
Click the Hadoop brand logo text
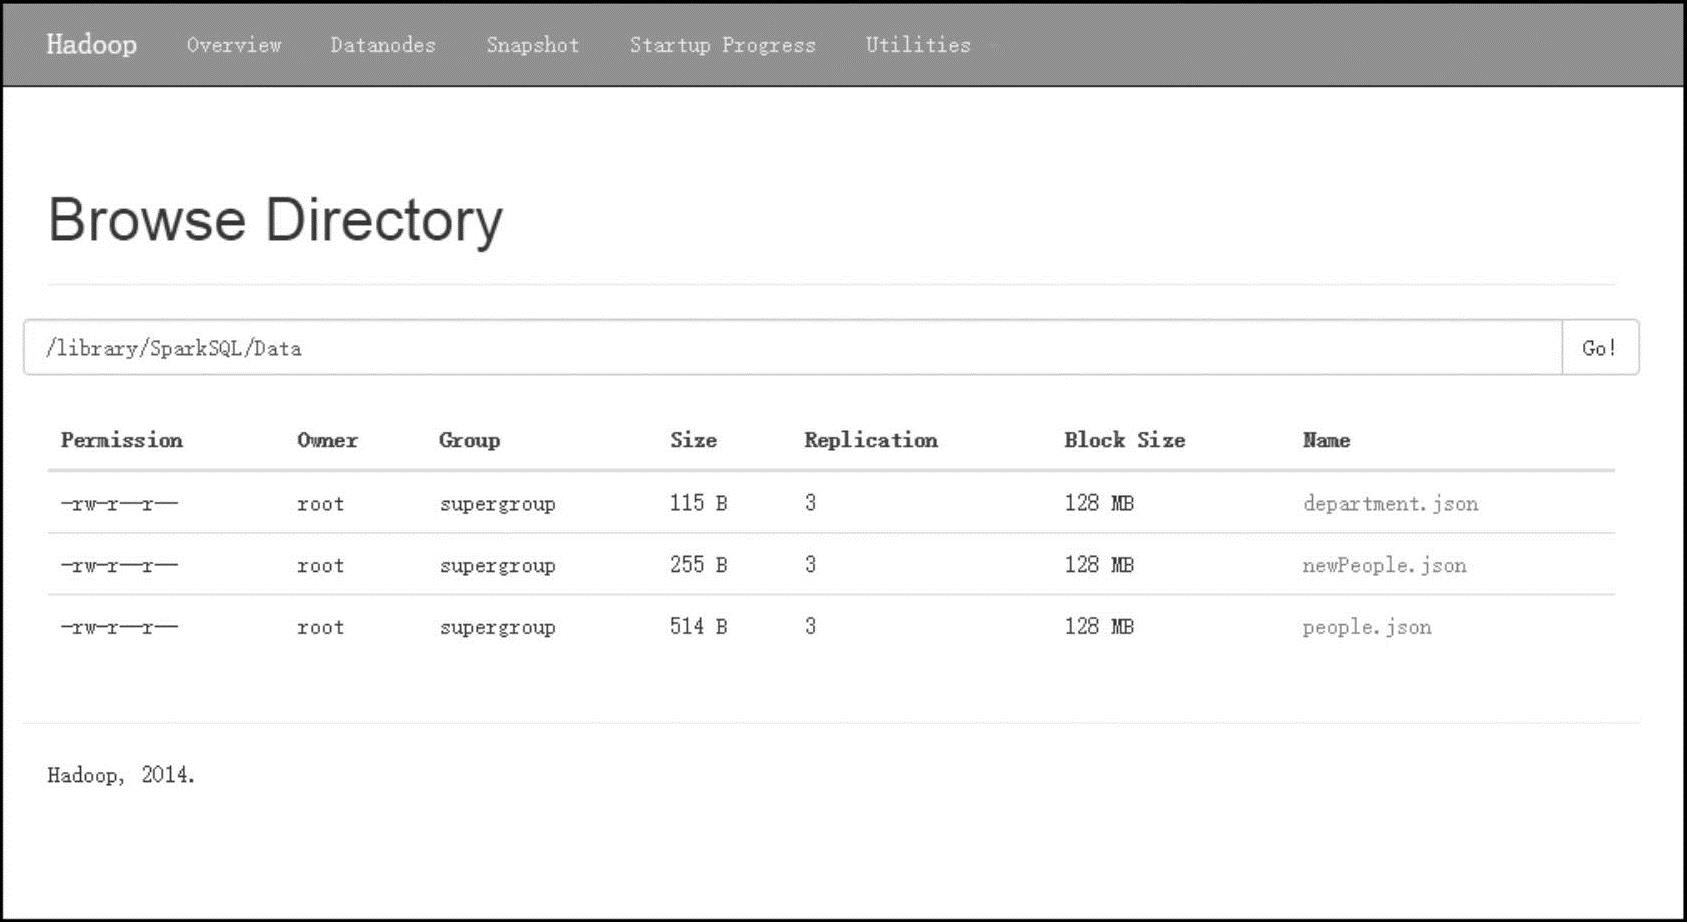tap(91, 45)
